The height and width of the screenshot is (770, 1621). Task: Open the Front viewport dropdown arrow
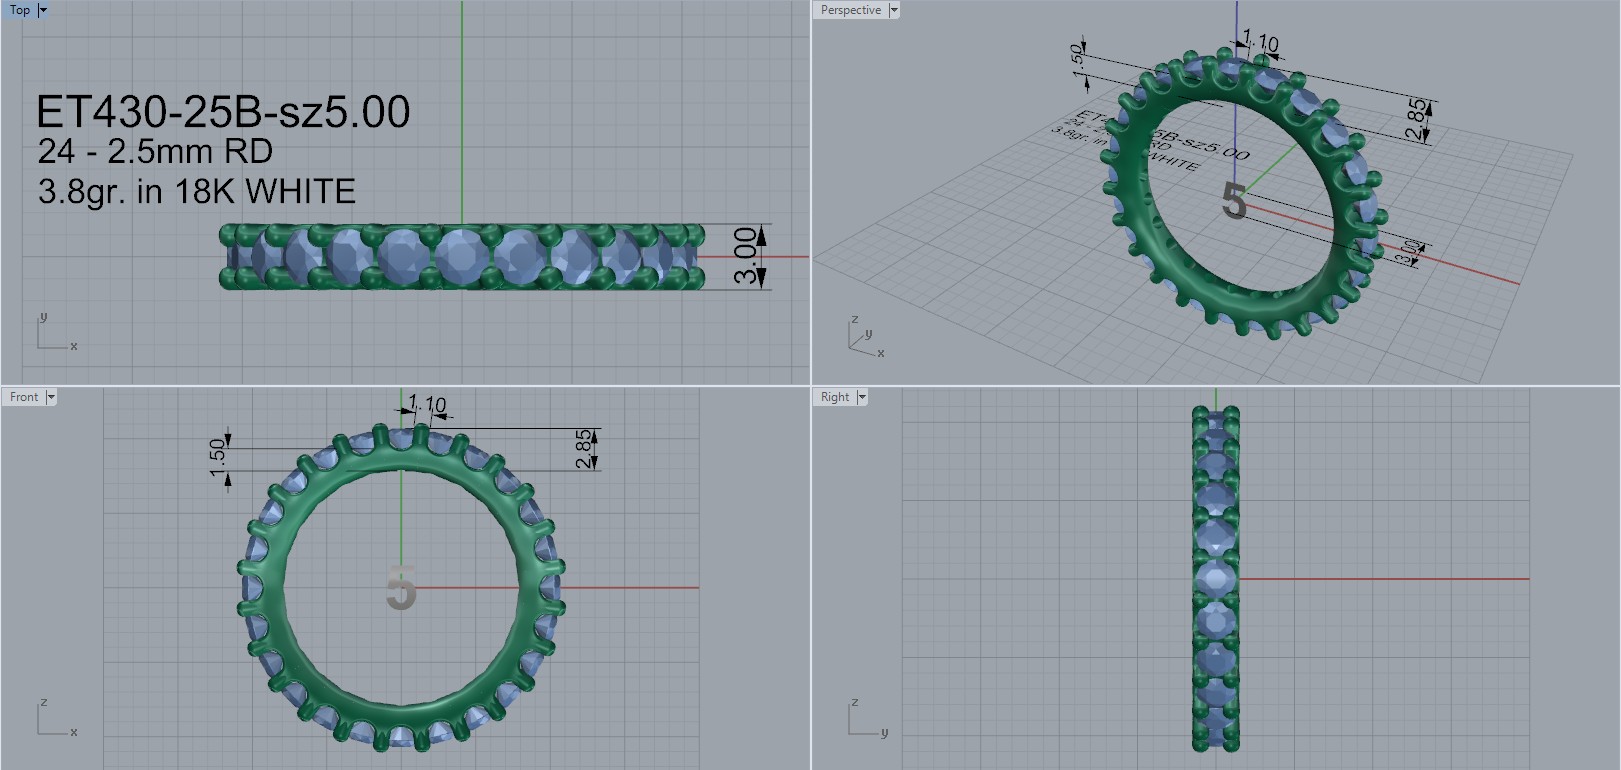pyautogui.click(x=51, y=397)
